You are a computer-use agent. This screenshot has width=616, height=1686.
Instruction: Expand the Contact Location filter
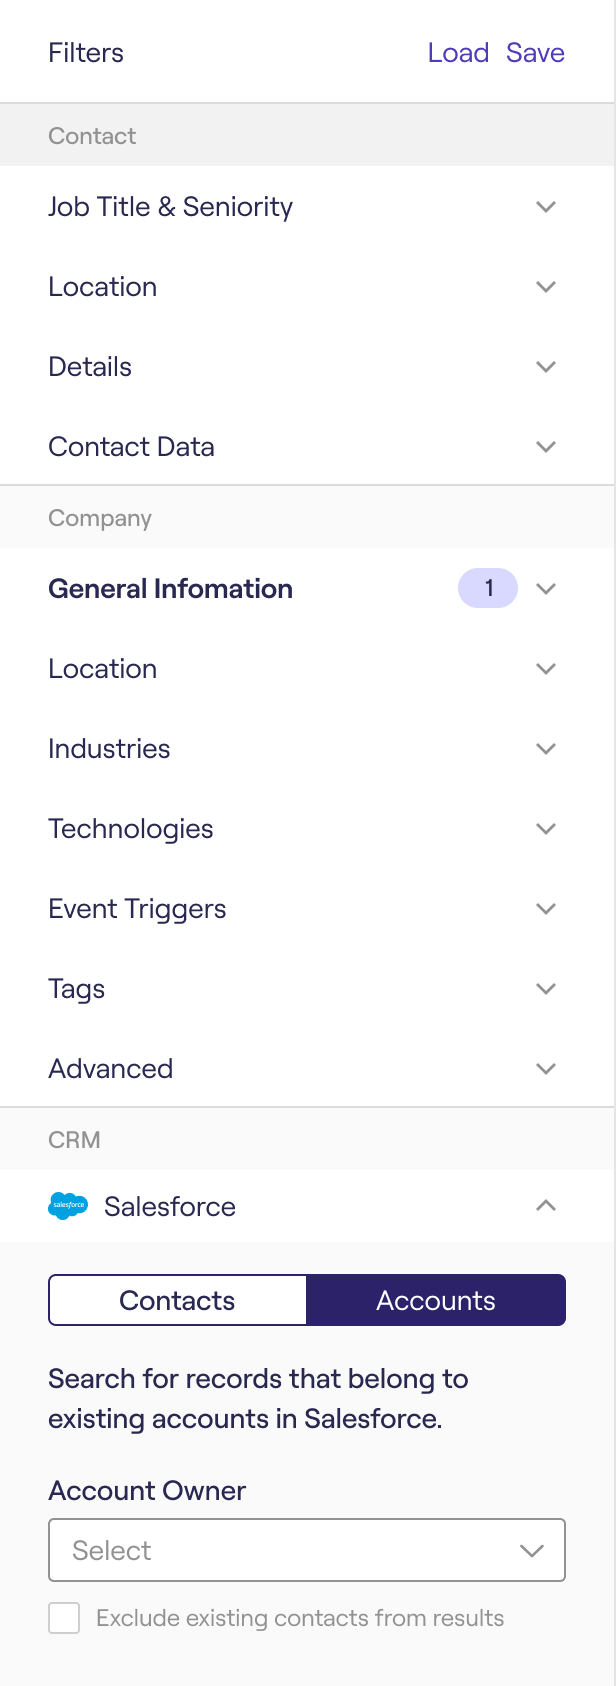point(307,287)
